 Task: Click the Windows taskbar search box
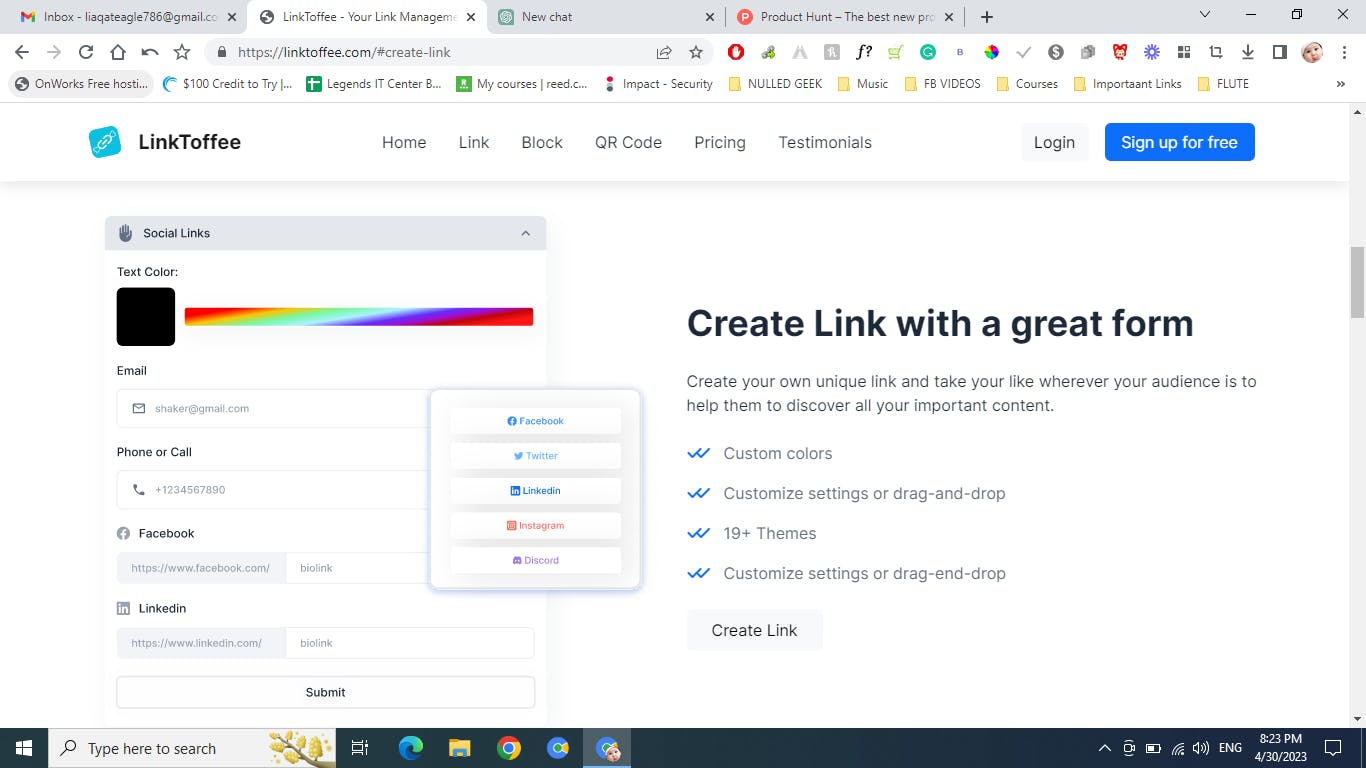192,748
